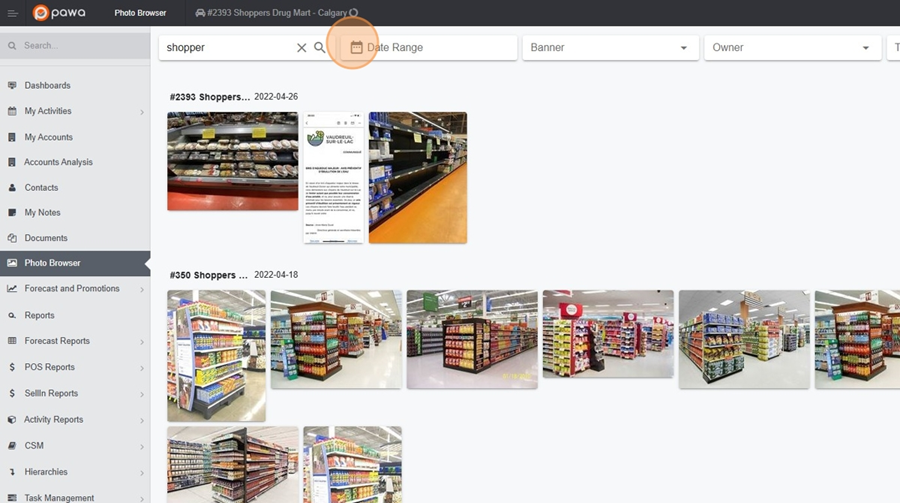Toggle the hamburger menu icon
Viewport: 900px width, 503px height.
(x=12, y=13)
